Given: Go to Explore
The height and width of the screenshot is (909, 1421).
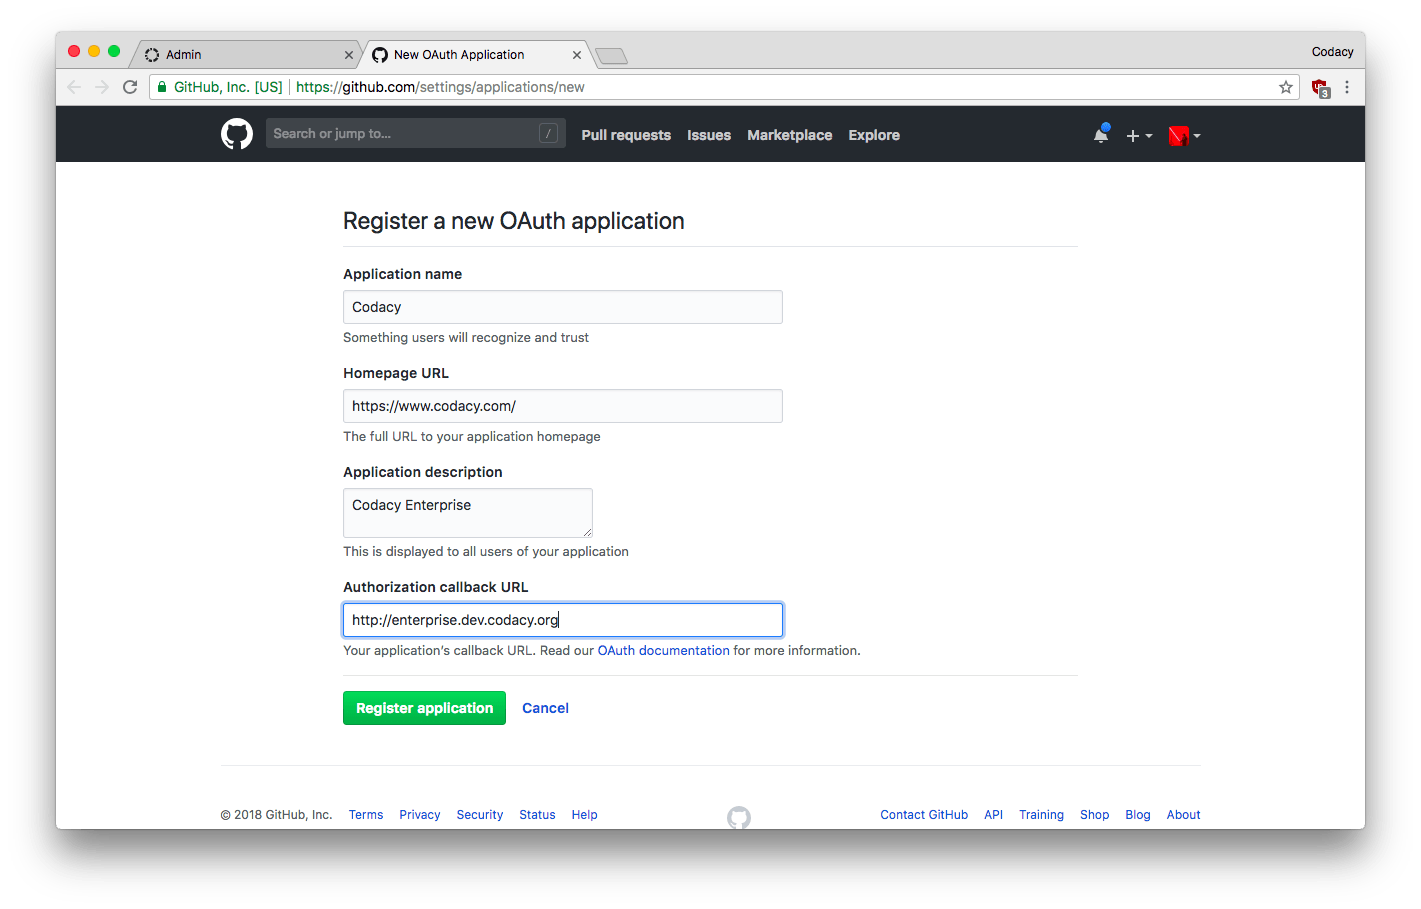Looking at the screenshot, I should point(874,135).
